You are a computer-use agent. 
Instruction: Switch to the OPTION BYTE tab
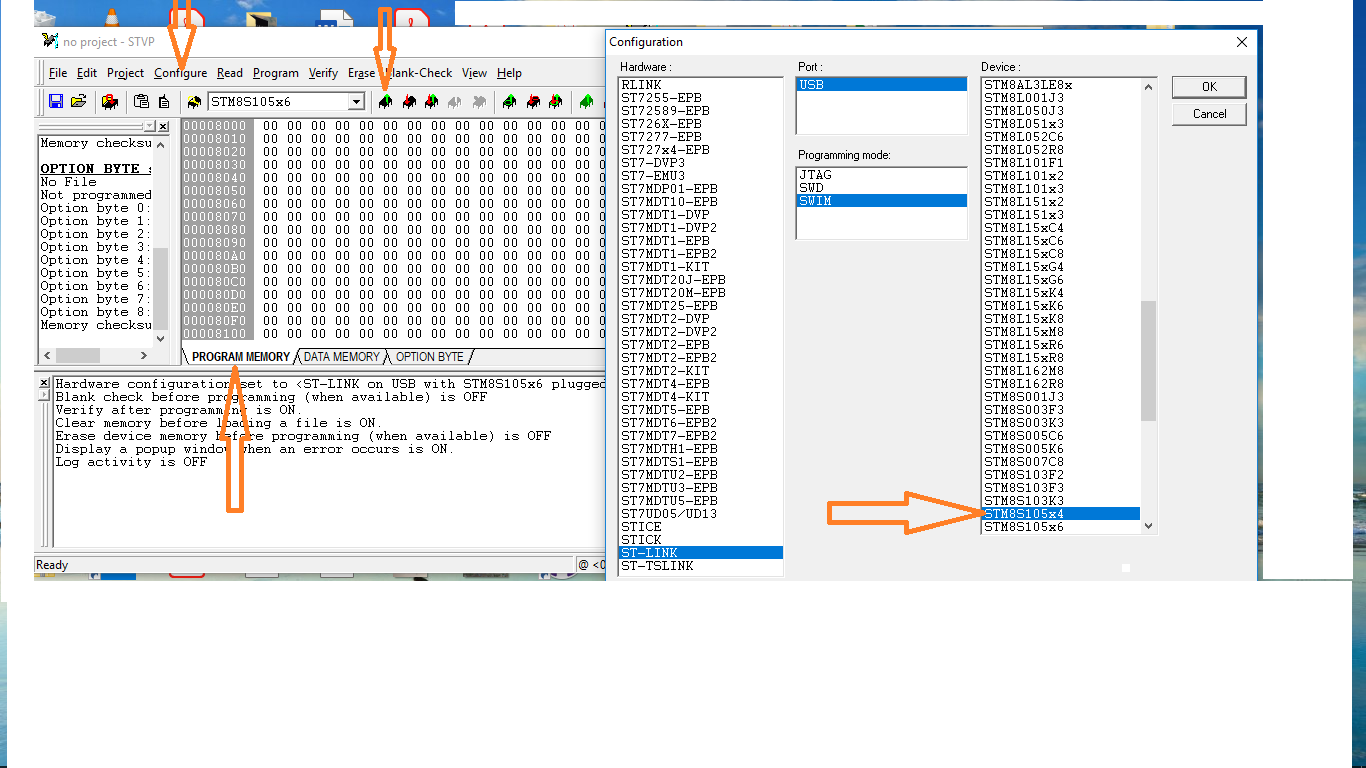pyautogui.click(x=430, y=357)
